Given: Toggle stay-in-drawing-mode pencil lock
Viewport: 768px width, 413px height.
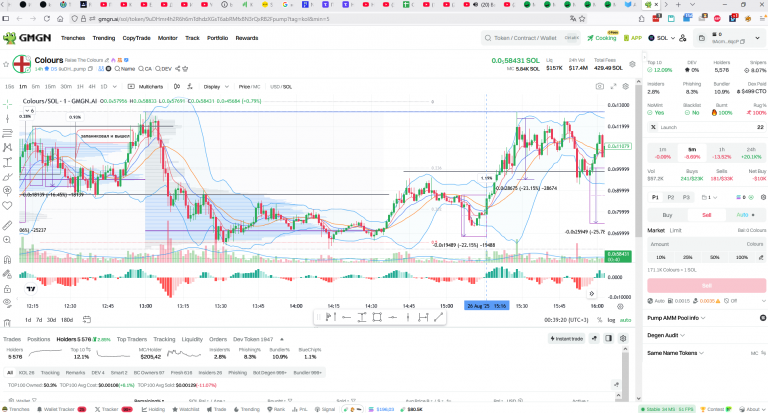Looking at the screenshot, I should (7, 274).
